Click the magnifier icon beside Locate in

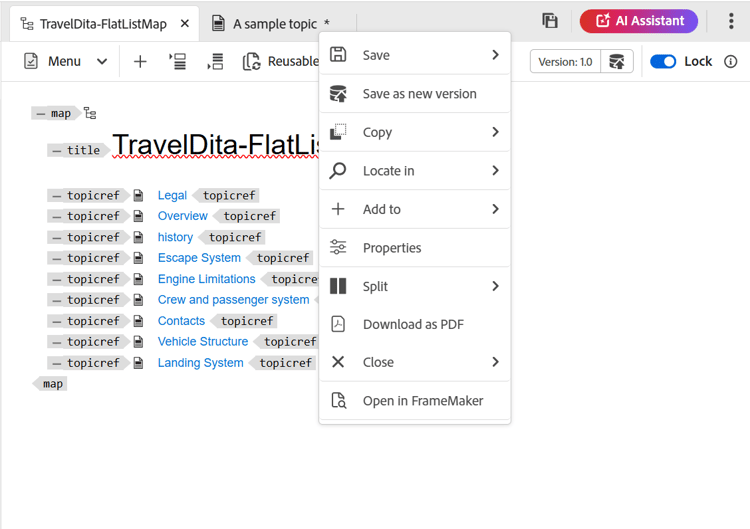coord(338,171)
